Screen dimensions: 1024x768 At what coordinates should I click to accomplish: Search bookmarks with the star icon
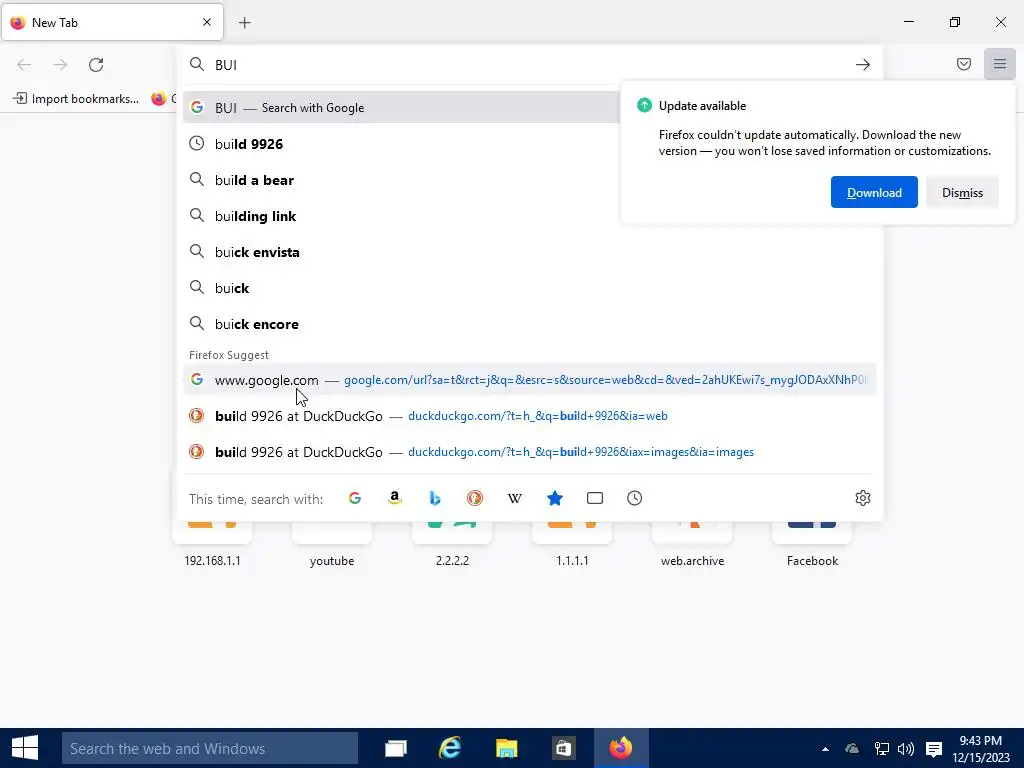click(x=554, y=498)
